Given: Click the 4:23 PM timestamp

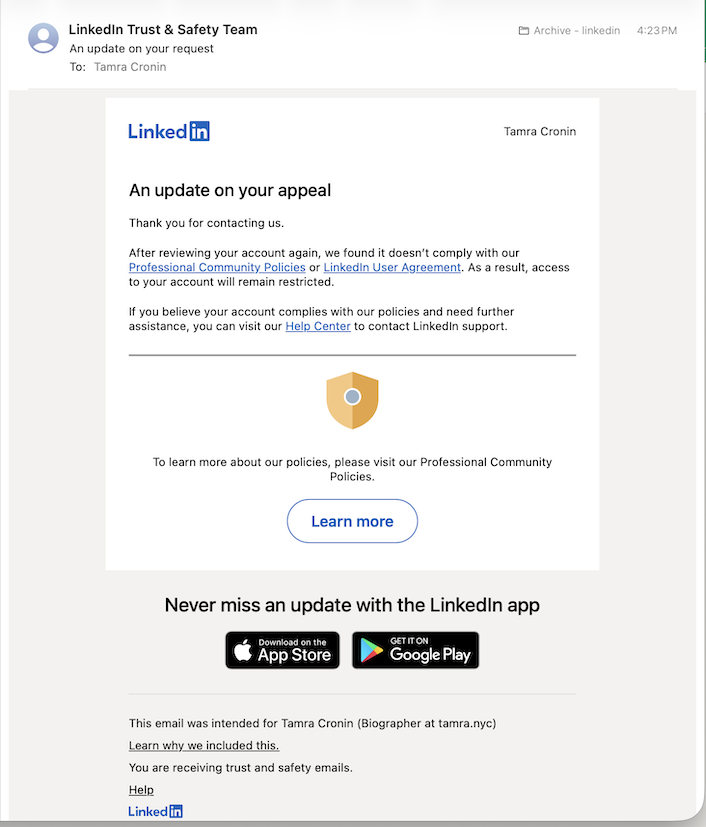Looking at the screenshot, I should (x=656, y=31).
